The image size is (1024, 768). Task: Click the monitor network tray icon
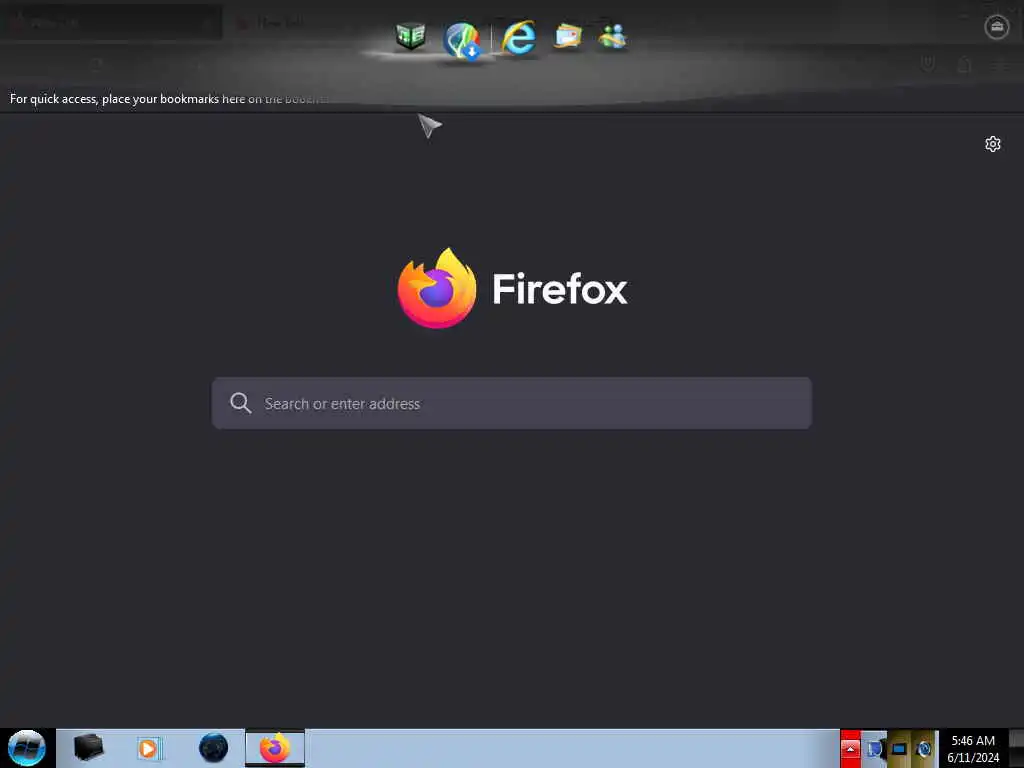[x=899, y=748]
